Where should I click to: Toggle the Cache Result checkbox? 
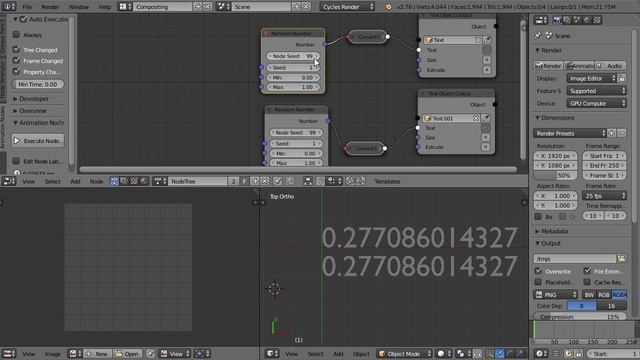point(587,282)
